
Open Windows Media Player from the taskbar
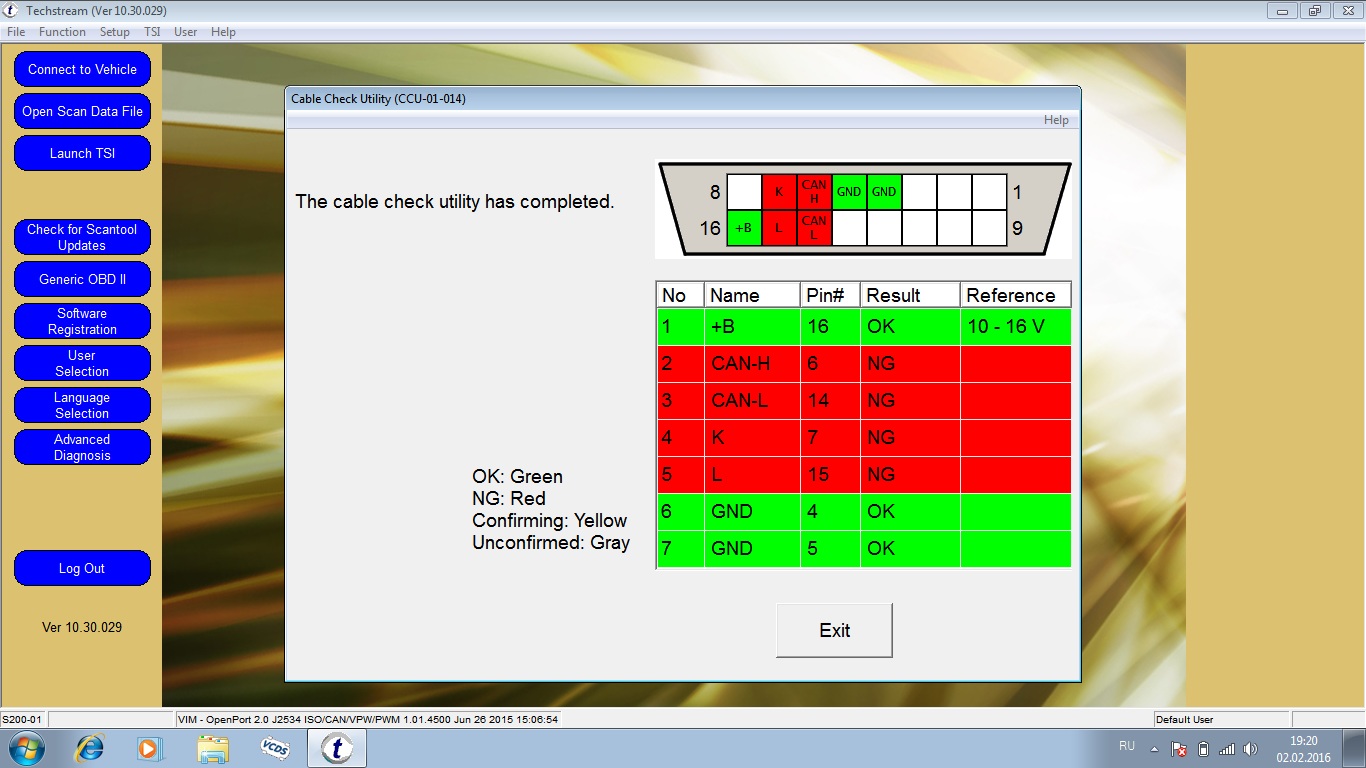[149, 748]
